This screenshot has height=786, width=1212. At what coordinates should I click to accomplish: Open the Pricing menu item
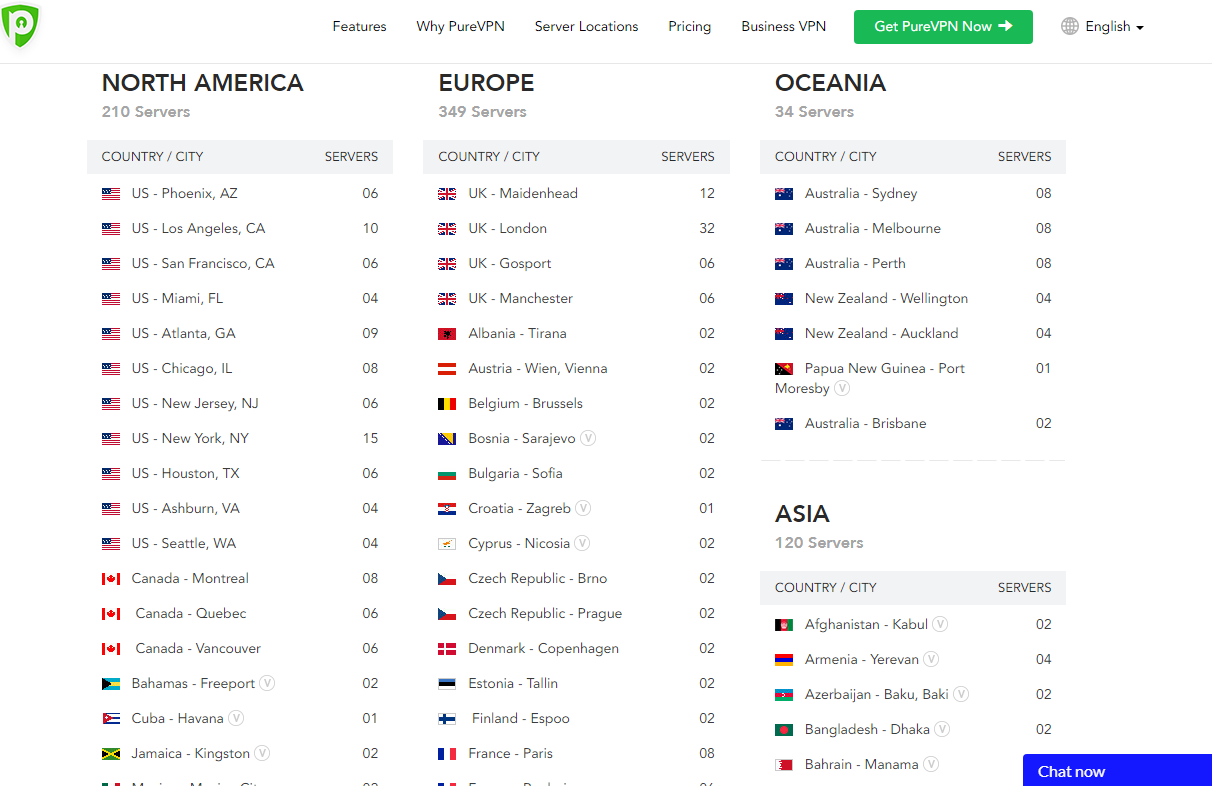(690, 27)
